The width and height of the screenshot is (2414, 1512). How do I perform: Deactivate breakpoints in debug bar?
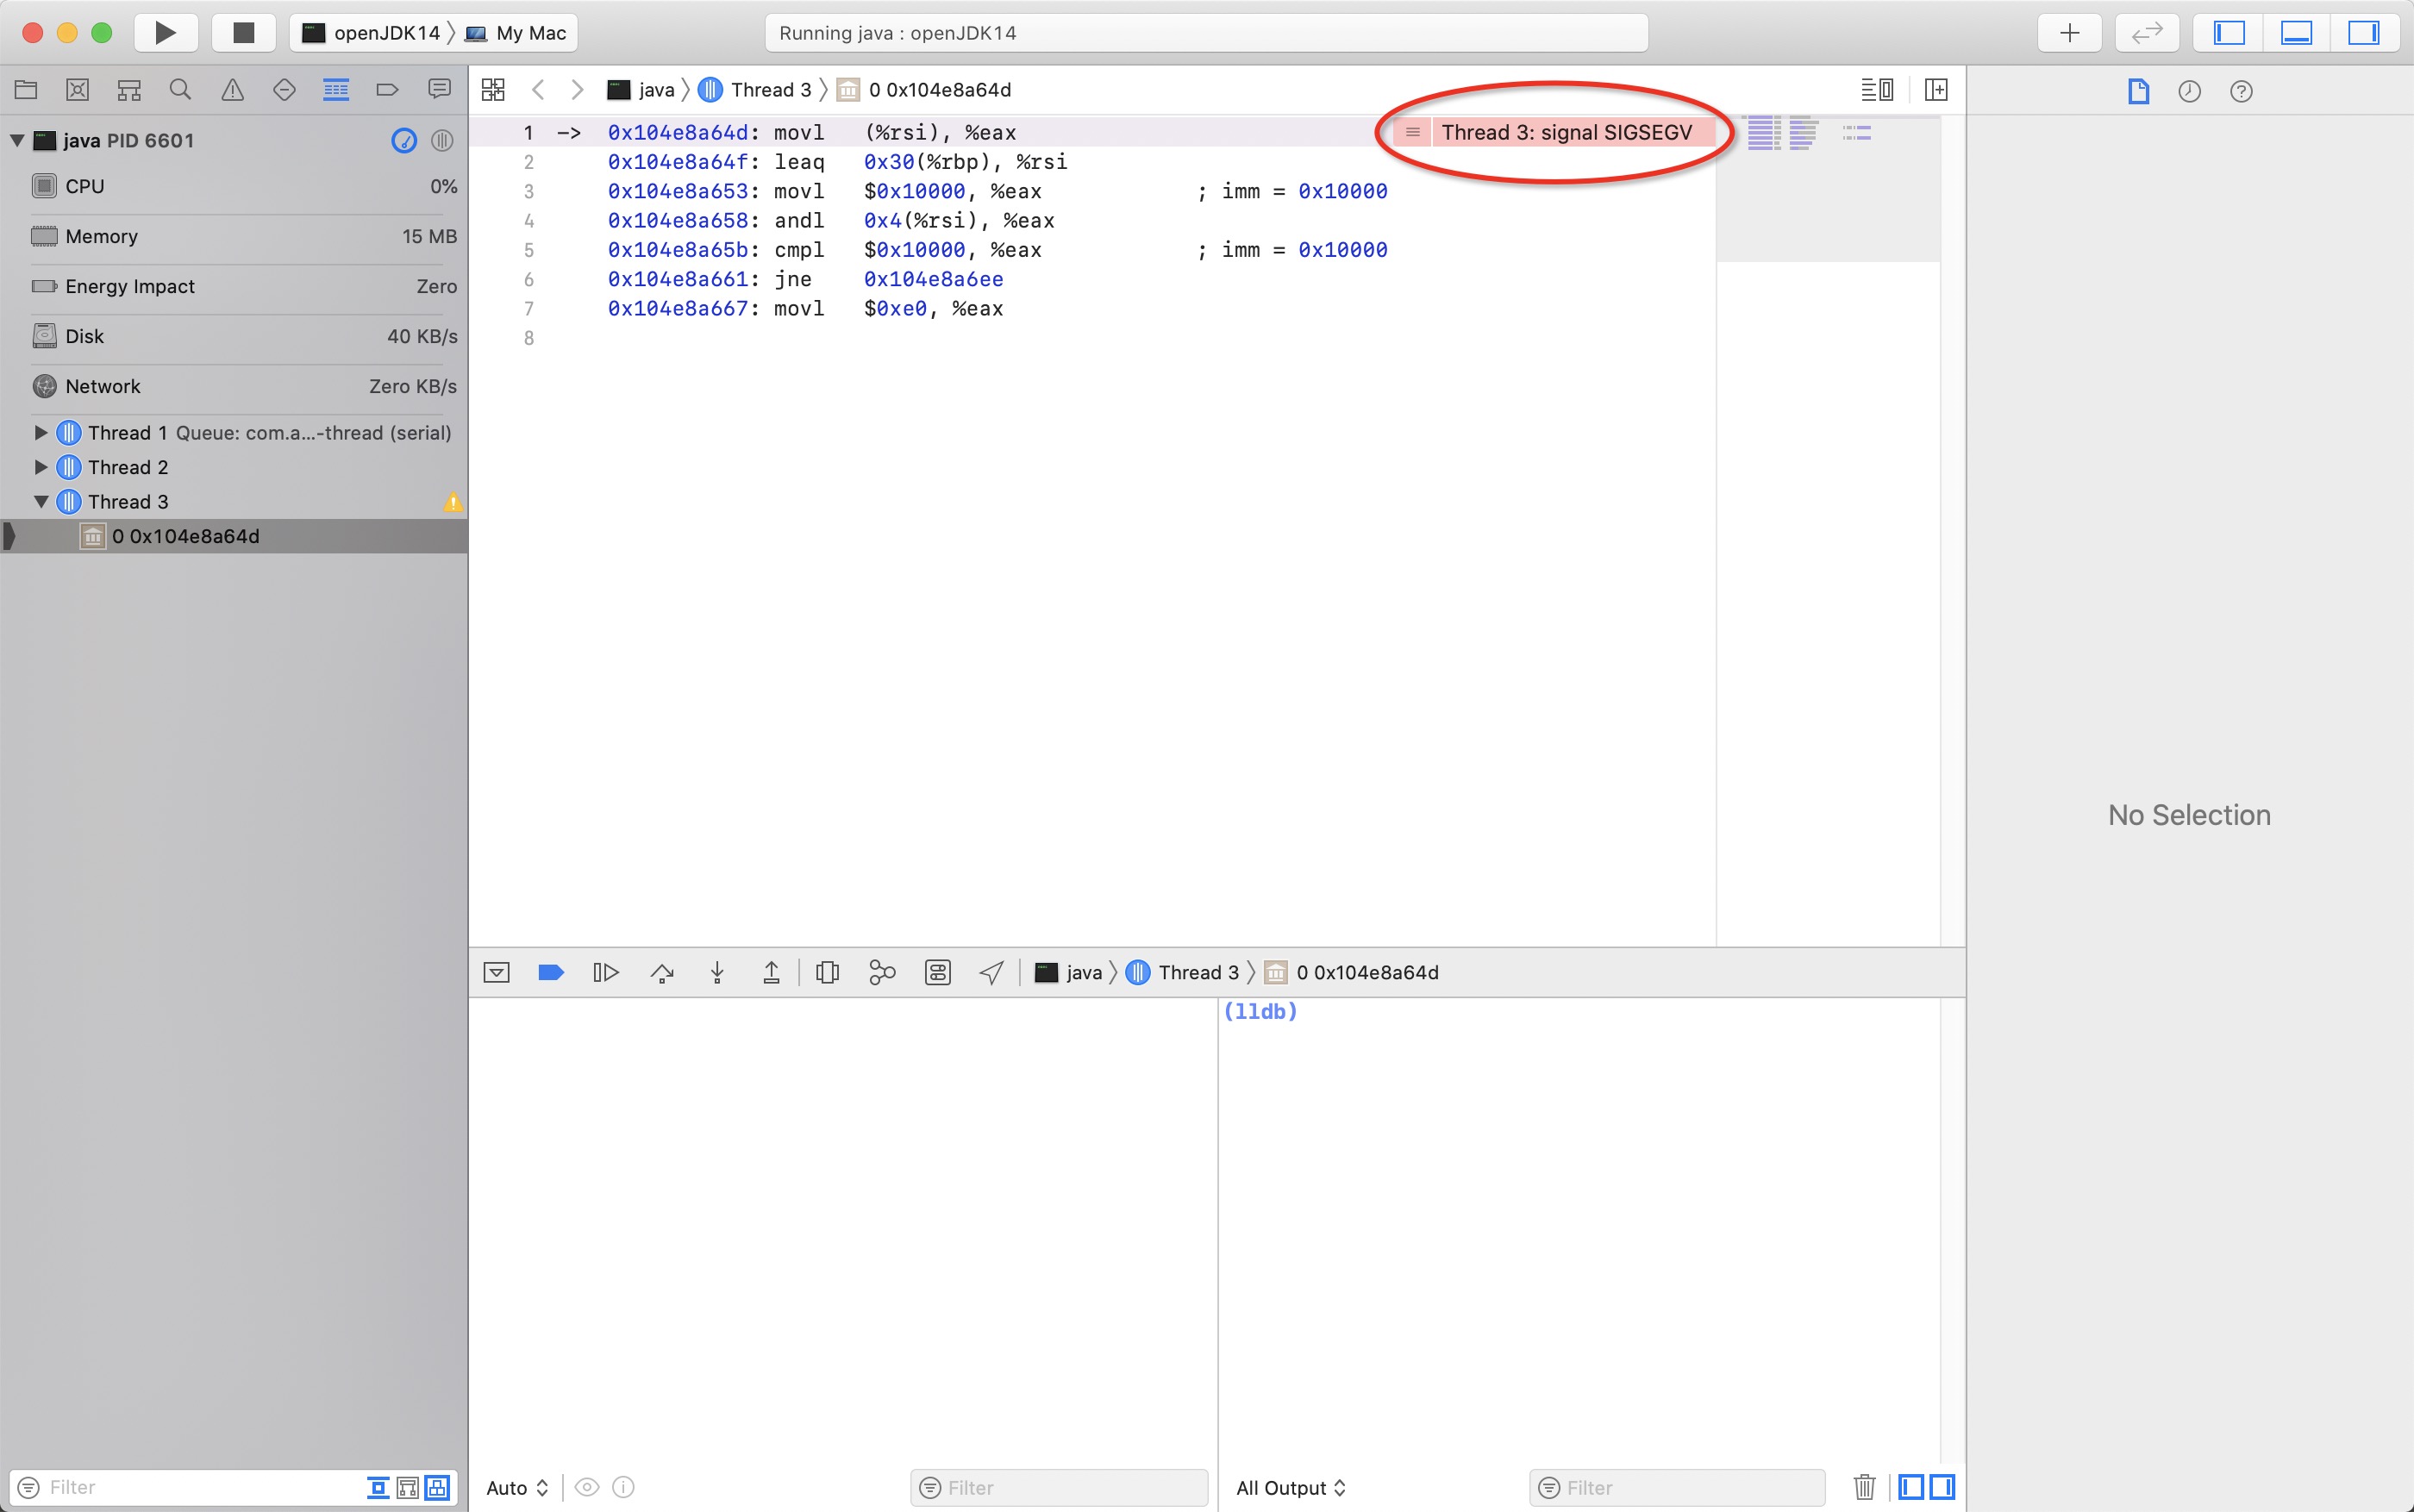point(551,973)
